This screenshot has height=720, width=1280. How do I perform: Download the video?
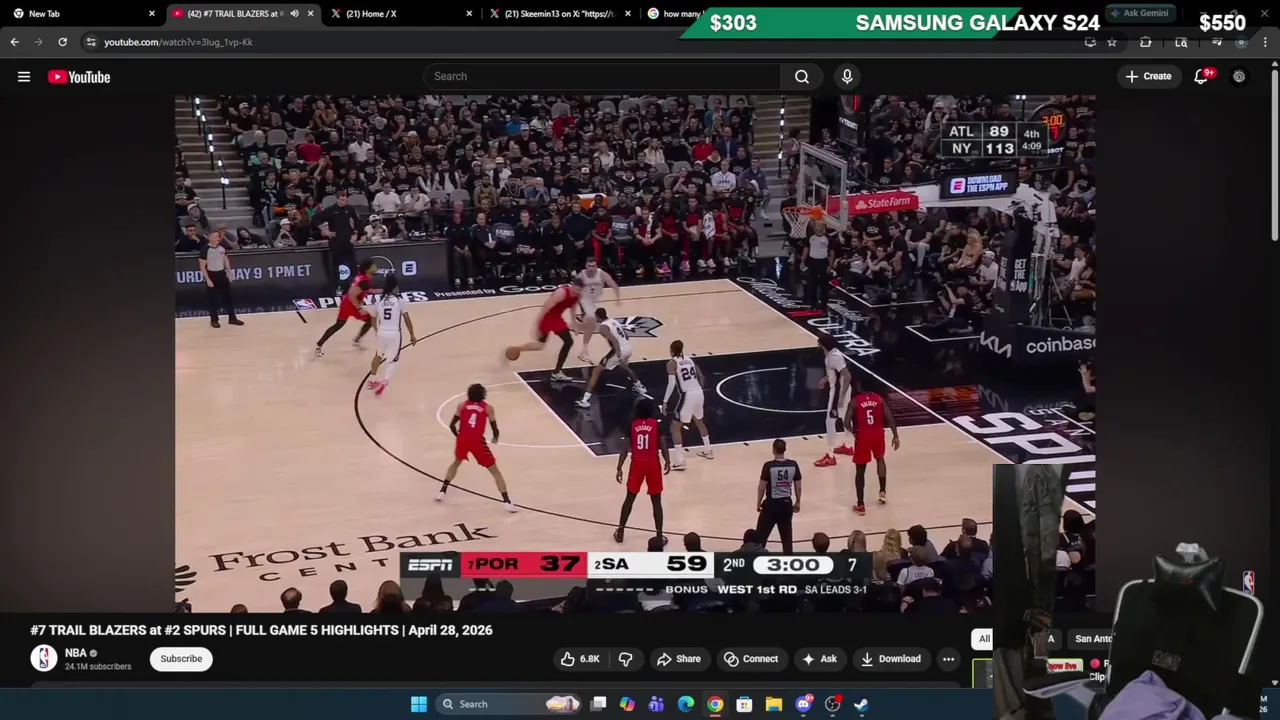pyautogui.click(x=890, y=659)
